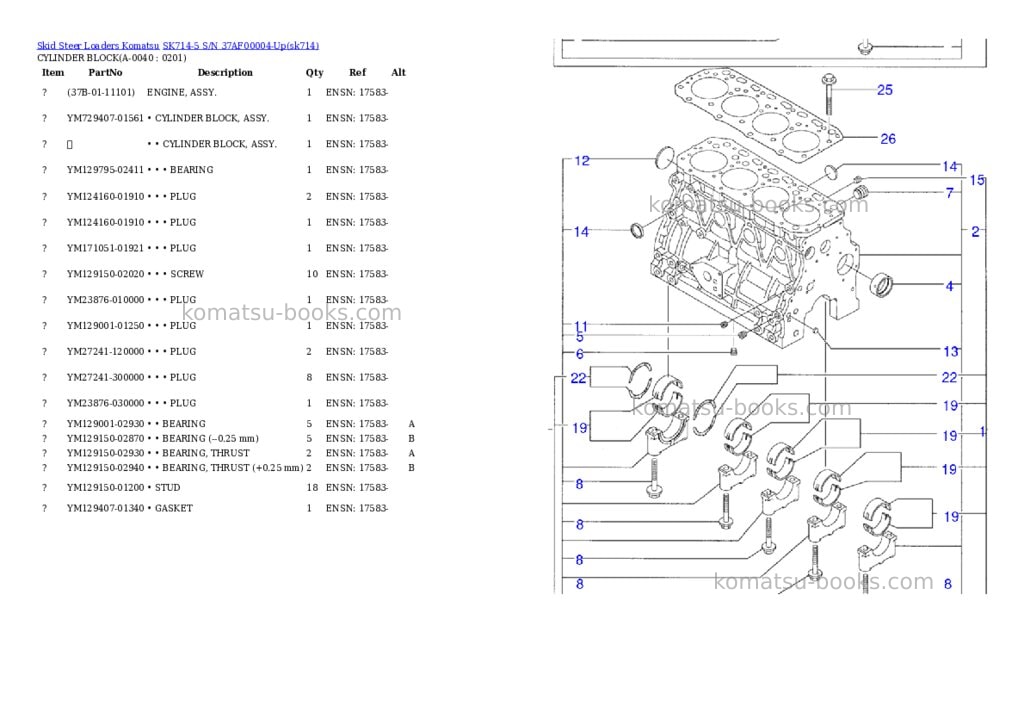
Task: Click part number YM23876-030000
Action: 105,404
